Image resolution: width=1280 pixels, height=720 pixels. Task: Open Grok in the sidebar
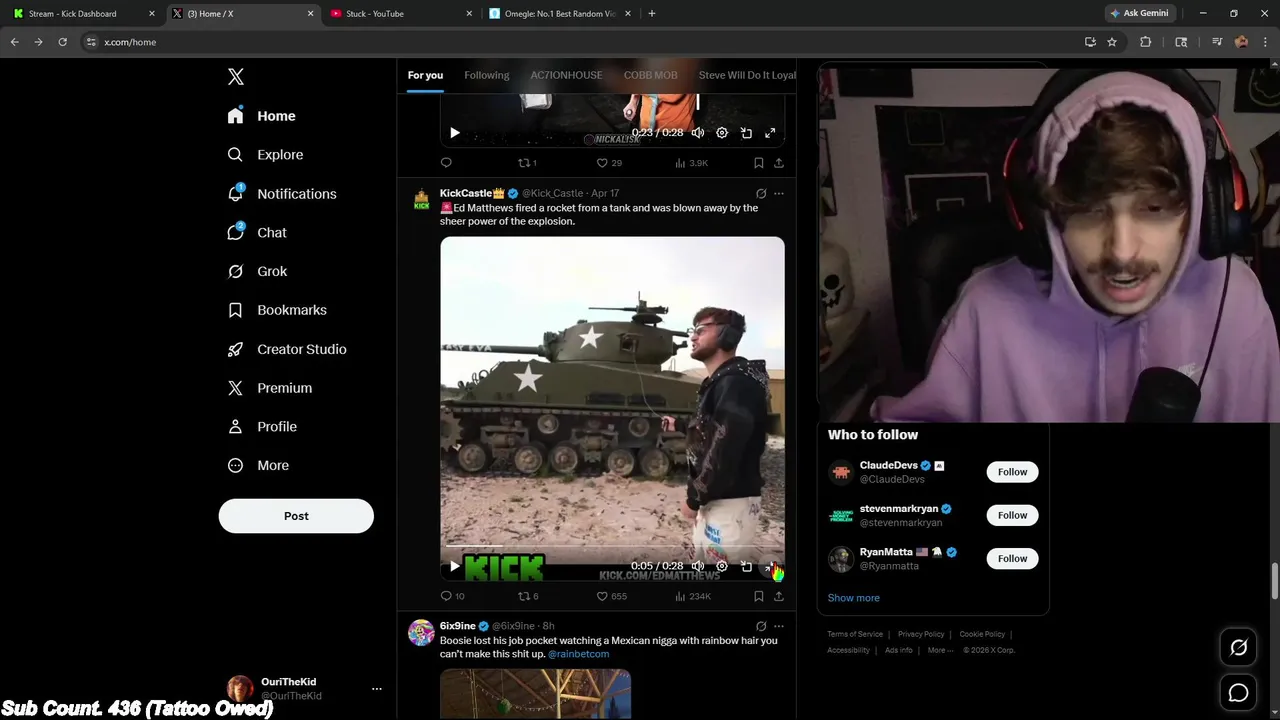[x=257, y=271]
